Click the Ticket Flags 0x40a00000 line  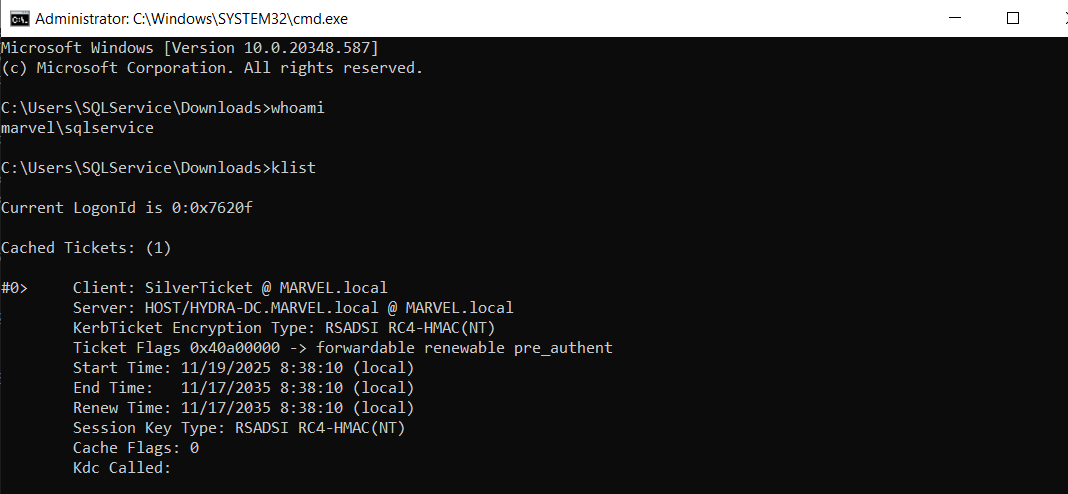343,348
